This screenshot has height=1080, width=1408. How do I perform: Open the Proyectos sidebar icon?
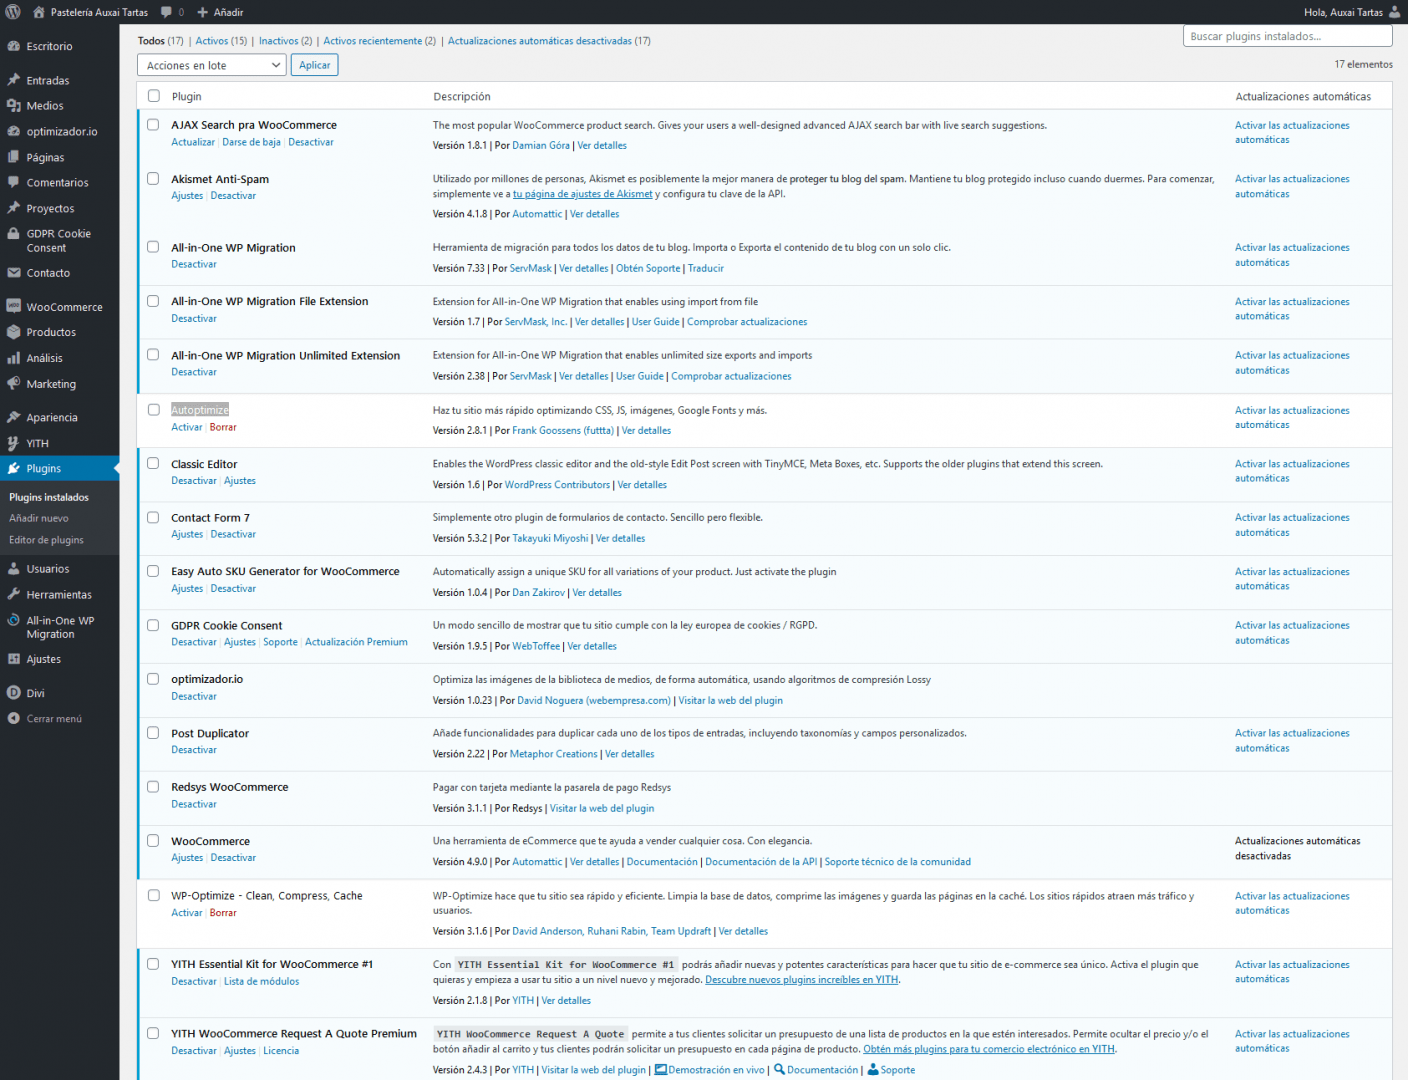13,208
